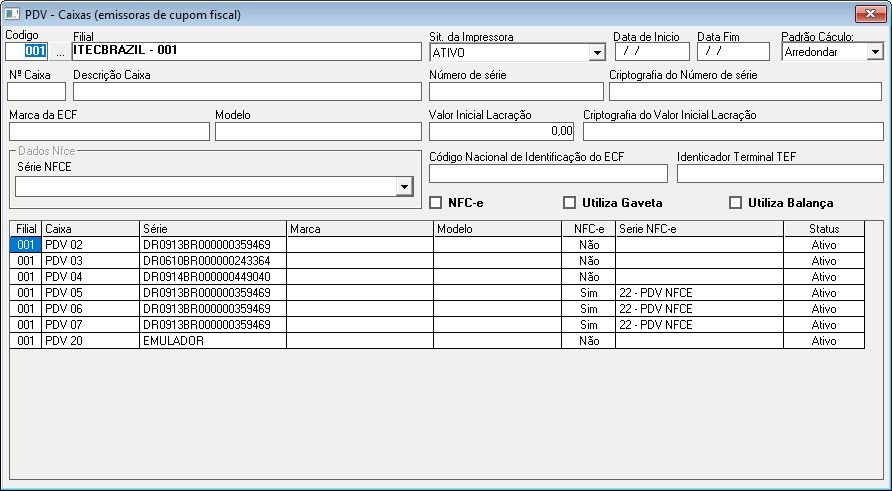This screenshot has width=892, height=491.
Task: Expand the Série NFCE combo box
Action: pyautogui.click(x=404, y=187)
